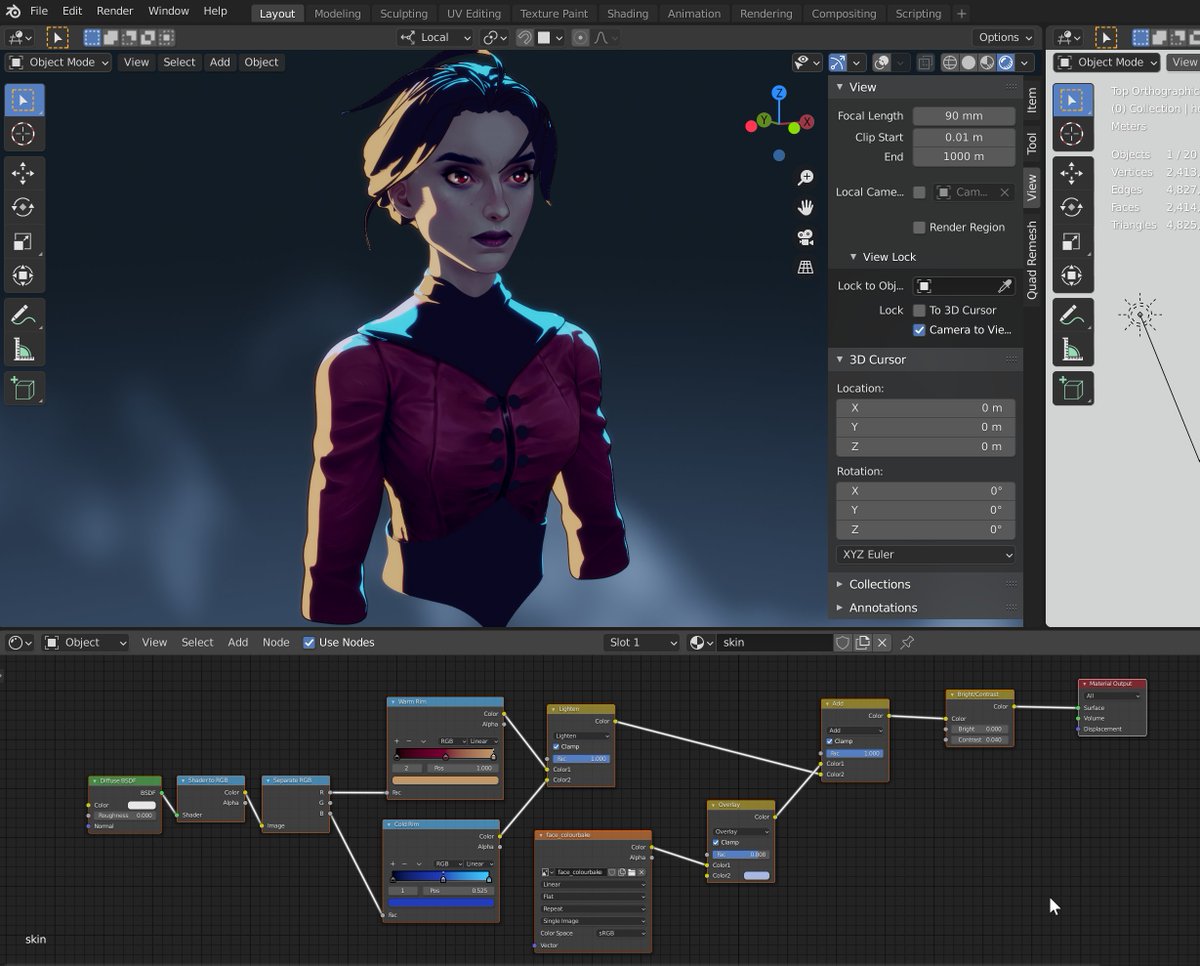The image size is (1200, 966).
Task: Open the Add menu in node editor
Action: tap(237, 642)
